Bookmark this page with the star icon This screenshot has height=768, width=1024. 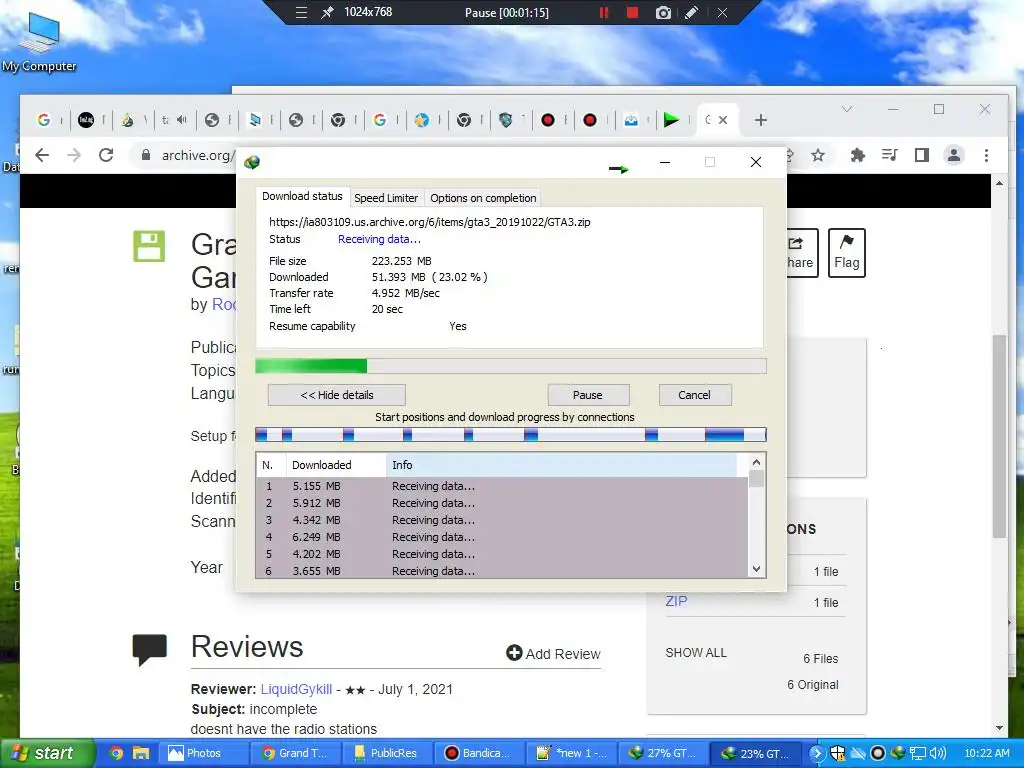[x=818, y=155]
